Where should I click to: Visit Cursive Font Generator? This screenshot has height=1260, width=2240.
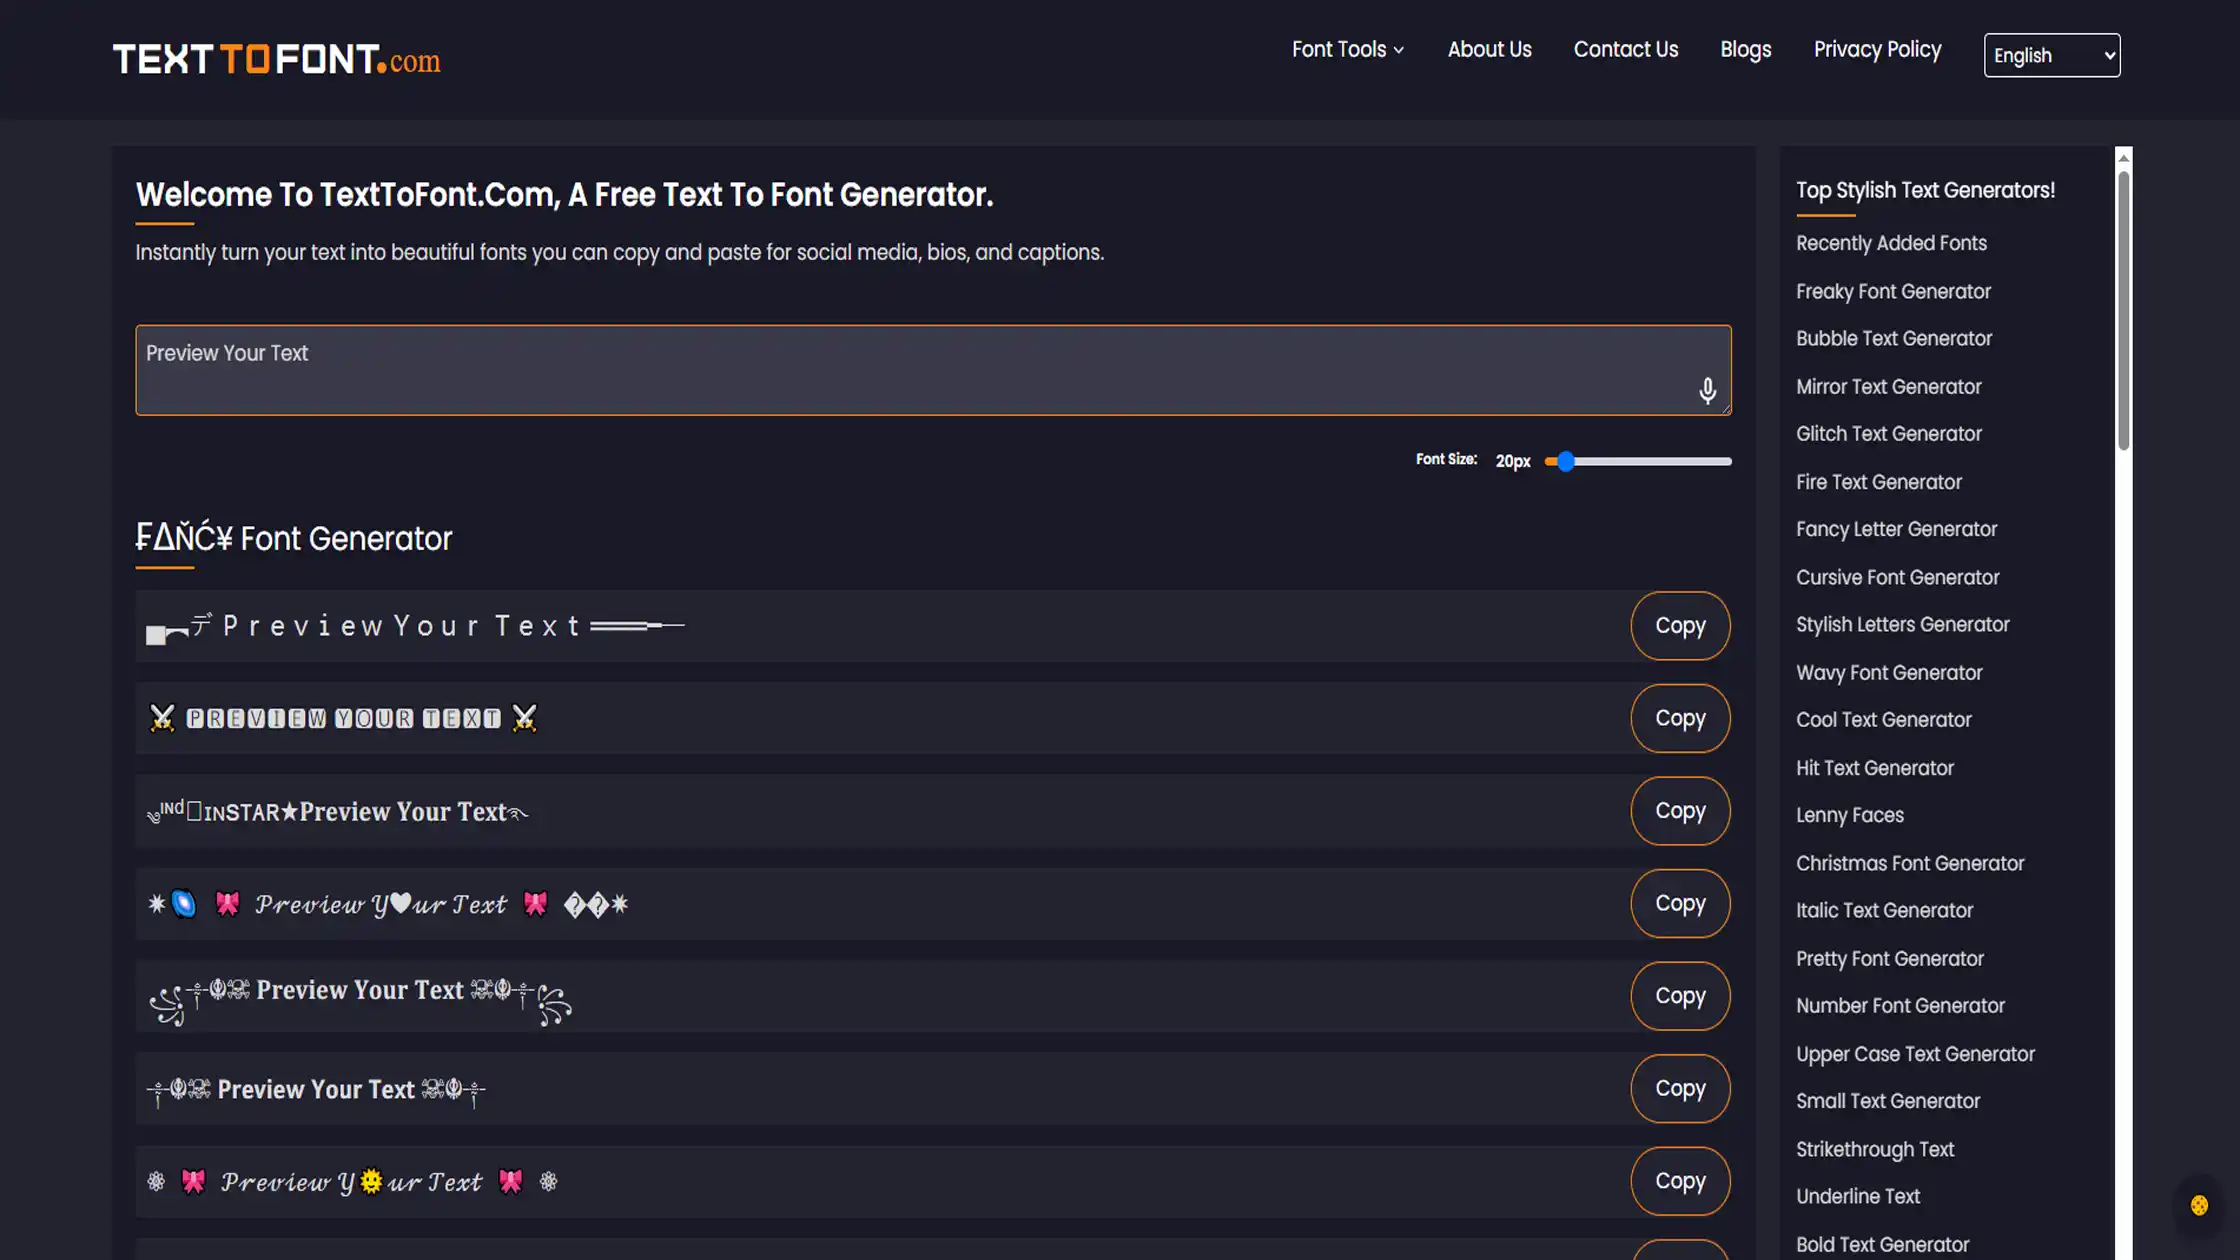pyautogui.click(x=1897, y=577)
